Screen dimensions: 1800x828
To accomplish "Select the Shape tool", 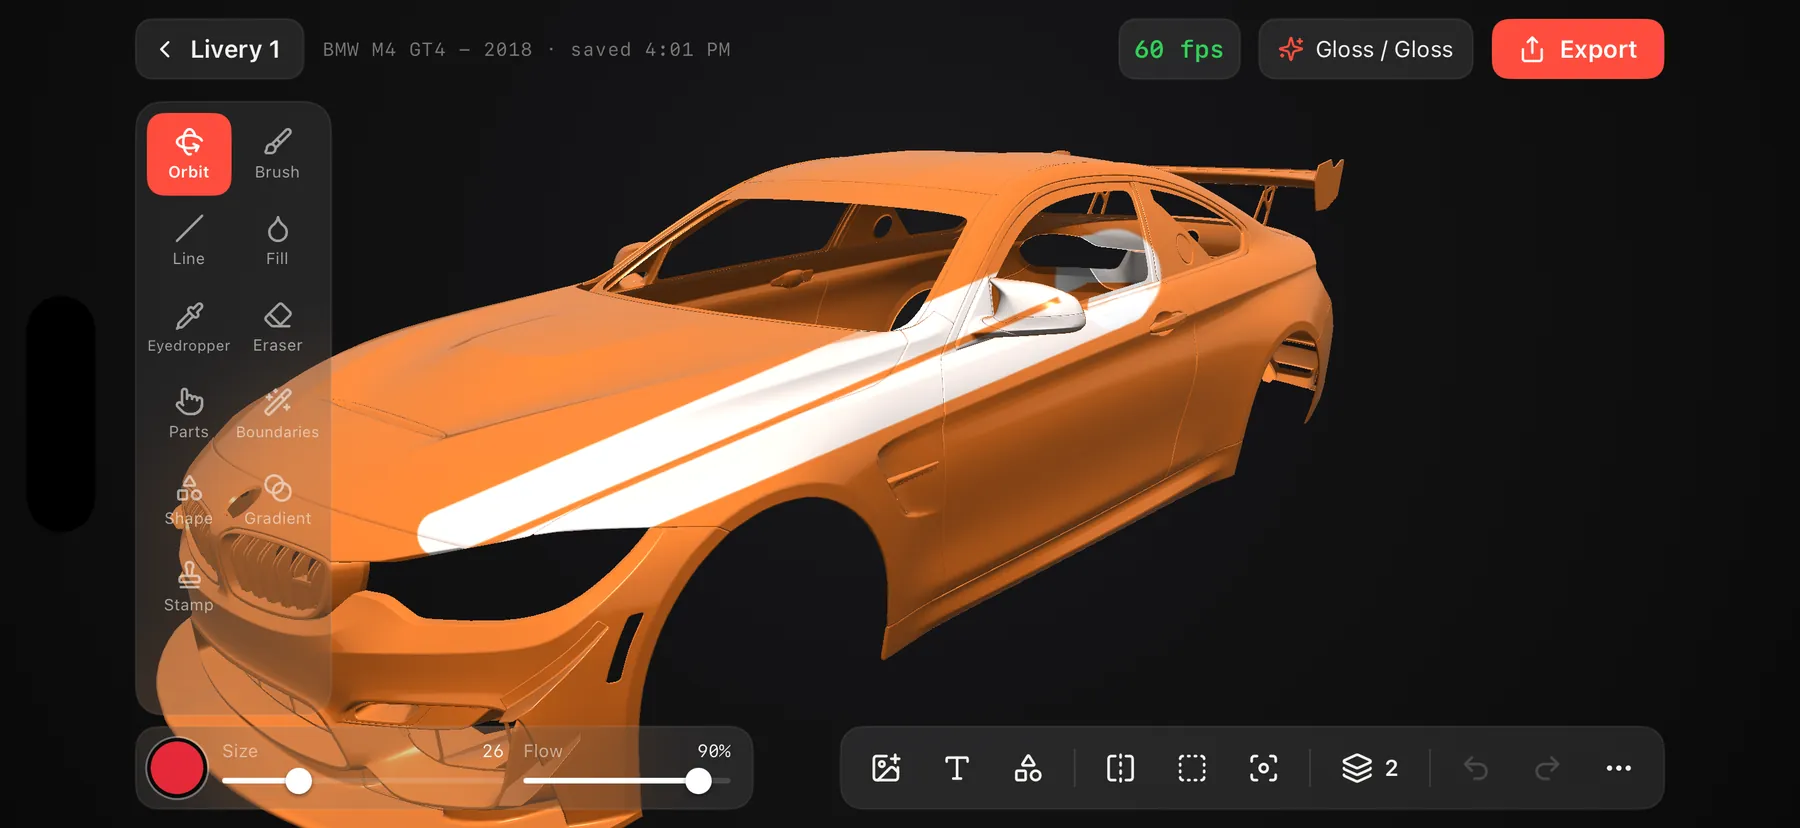I will click(189, 501).
